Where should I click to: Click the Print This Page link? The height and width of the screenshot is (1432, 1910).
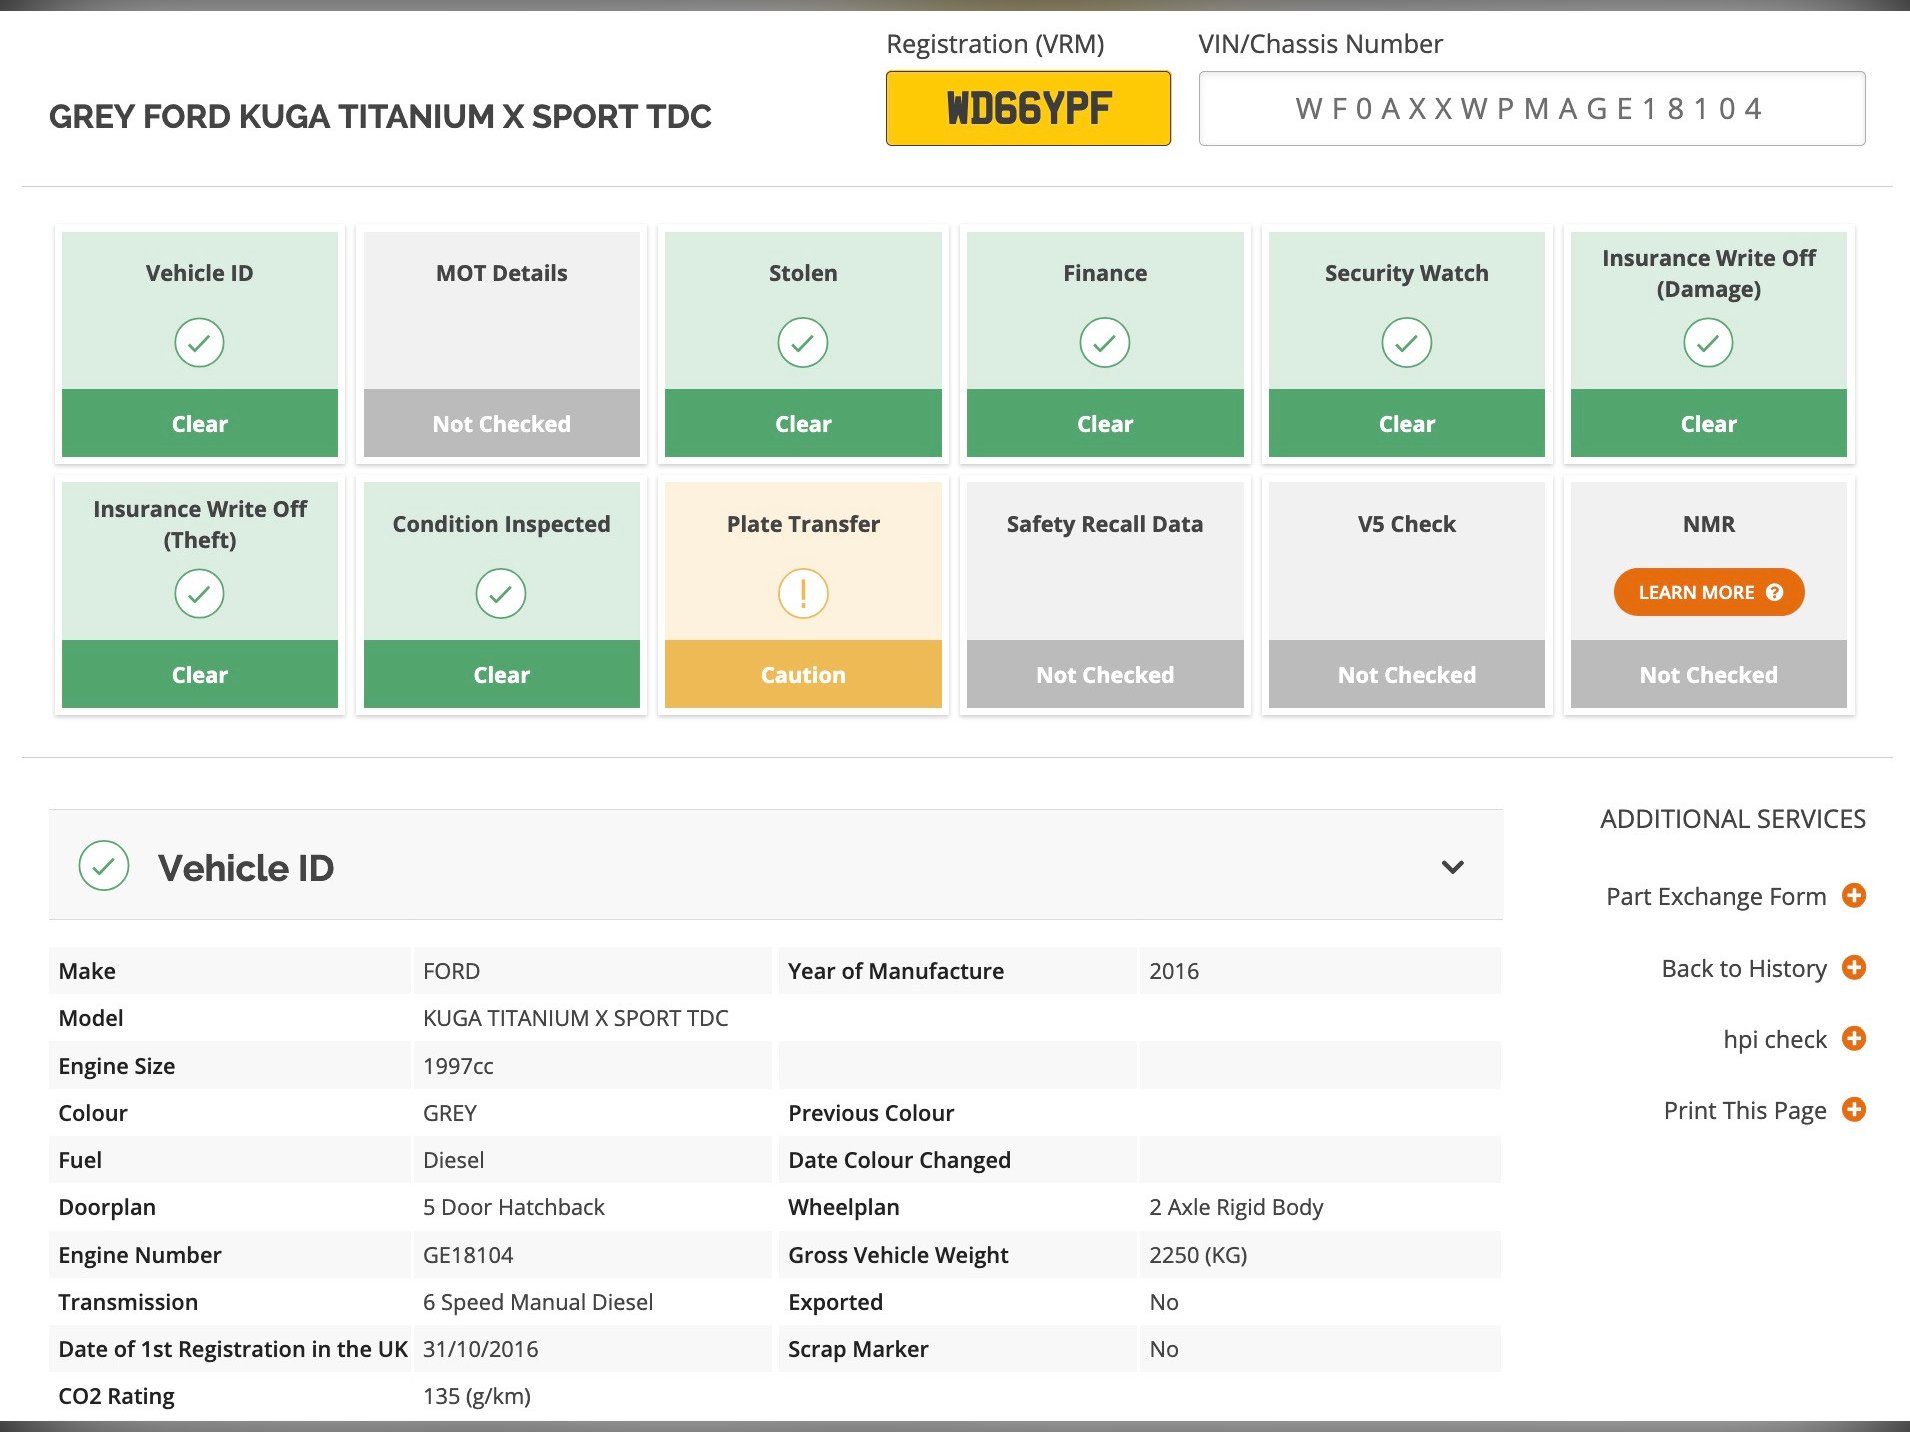pos(1744,1110)
